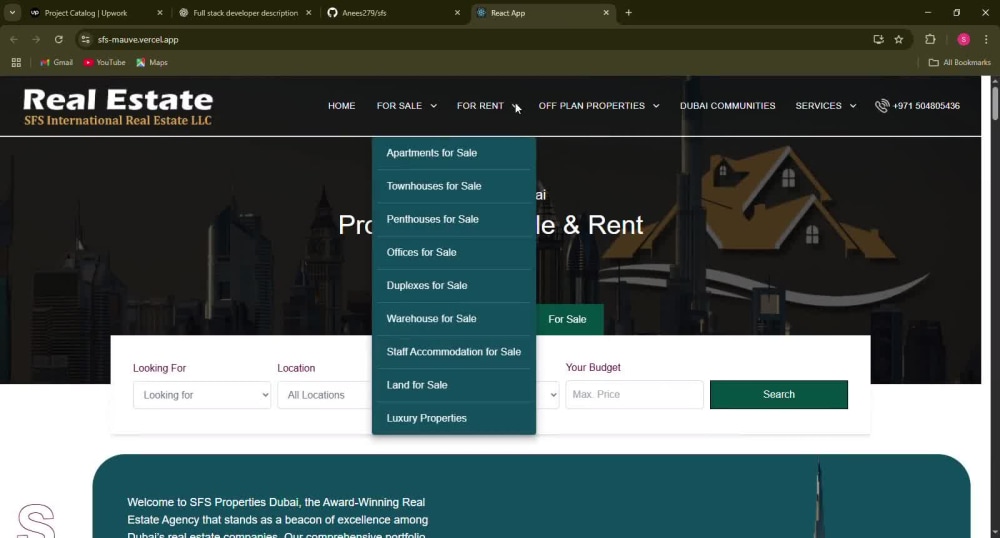The image size is (1000, 538).
Task: Install app icon in address bar
Action: point(878,40)
